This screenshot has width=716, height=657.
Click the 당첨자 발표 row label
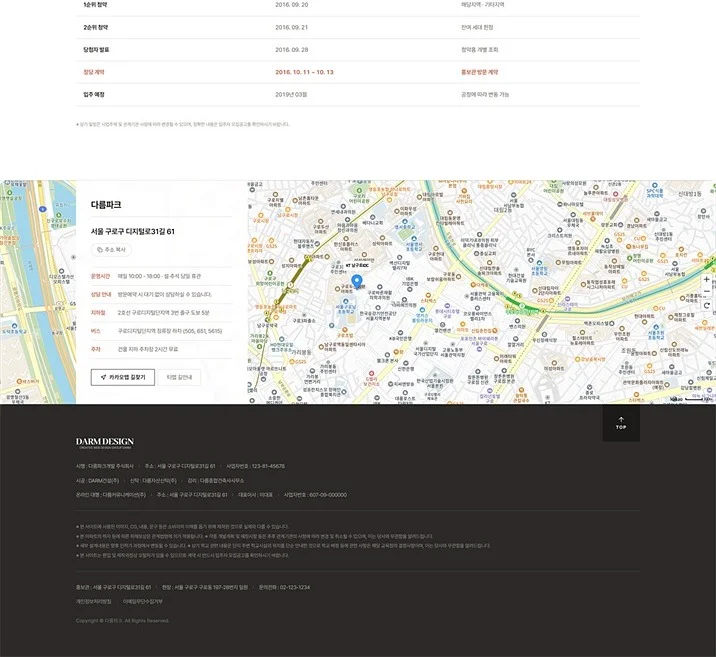tap(96, 50)
